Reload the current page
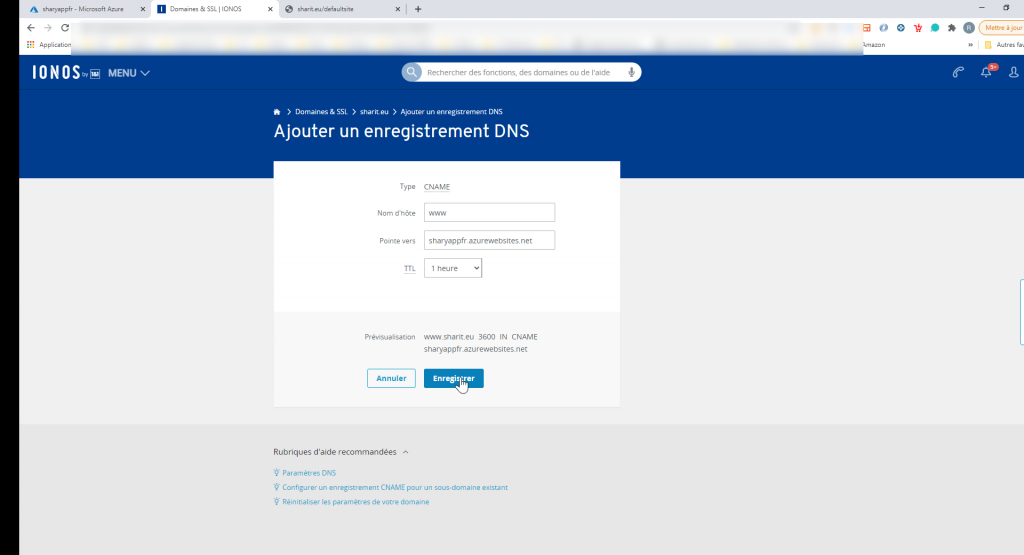1024x555 pixels. 65,27
